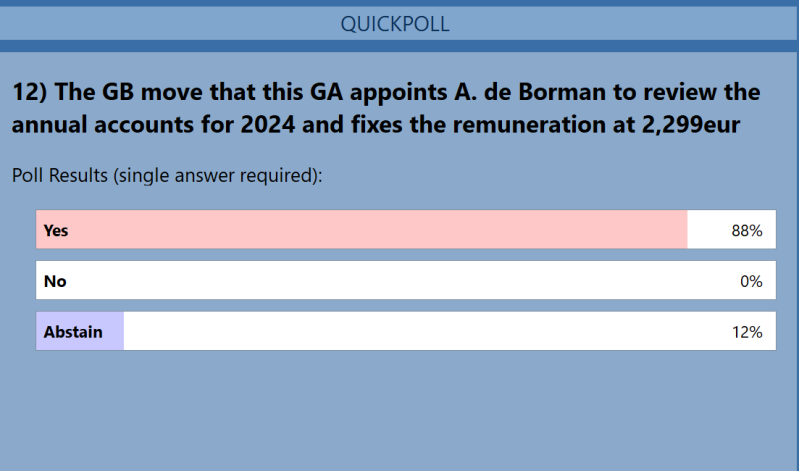
Task: Select the "No" answer label
Action: tap(54, 281)
